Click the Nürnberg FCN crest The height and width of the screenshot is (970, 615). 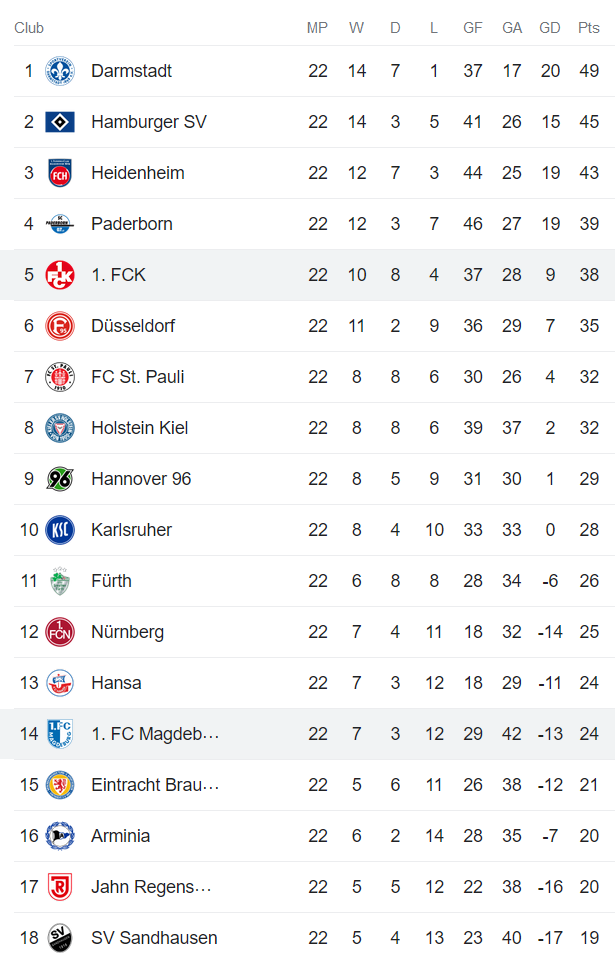click(x=60, y=632)
